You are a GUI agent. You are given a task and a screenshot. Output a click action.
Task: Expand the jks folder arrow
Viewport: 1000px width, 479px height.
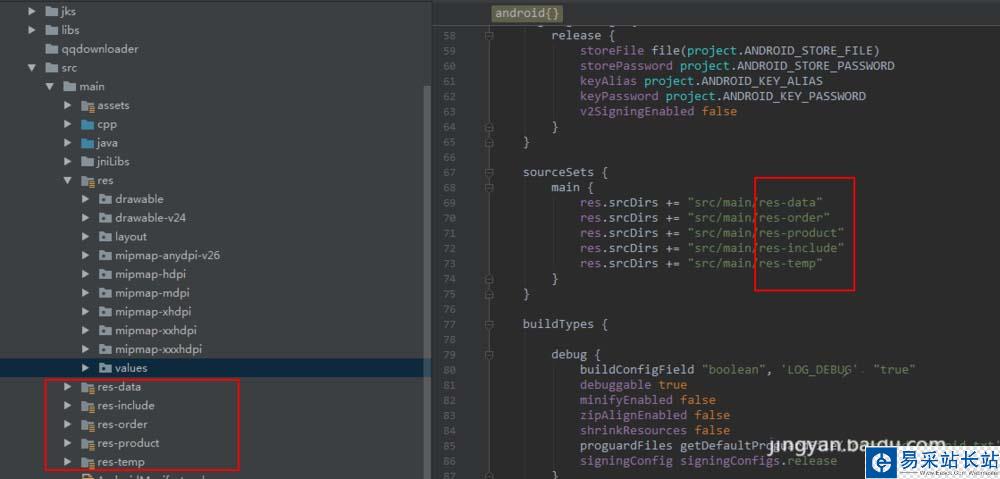point(31,11)
